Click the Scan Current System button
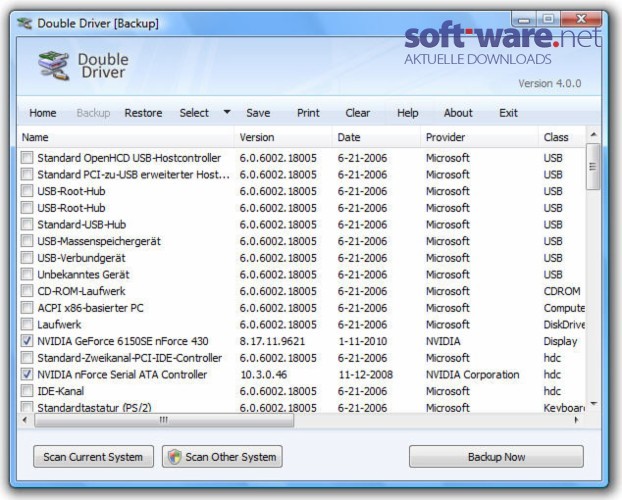This screenshot has height=500, width=622. tap(93, 457)
